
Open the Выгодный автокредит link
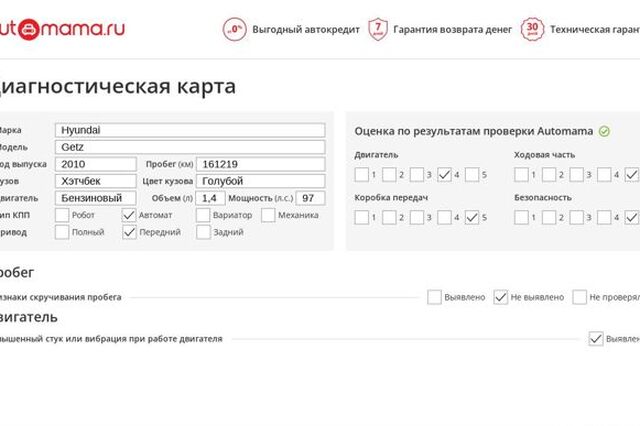tap(306, 30)
